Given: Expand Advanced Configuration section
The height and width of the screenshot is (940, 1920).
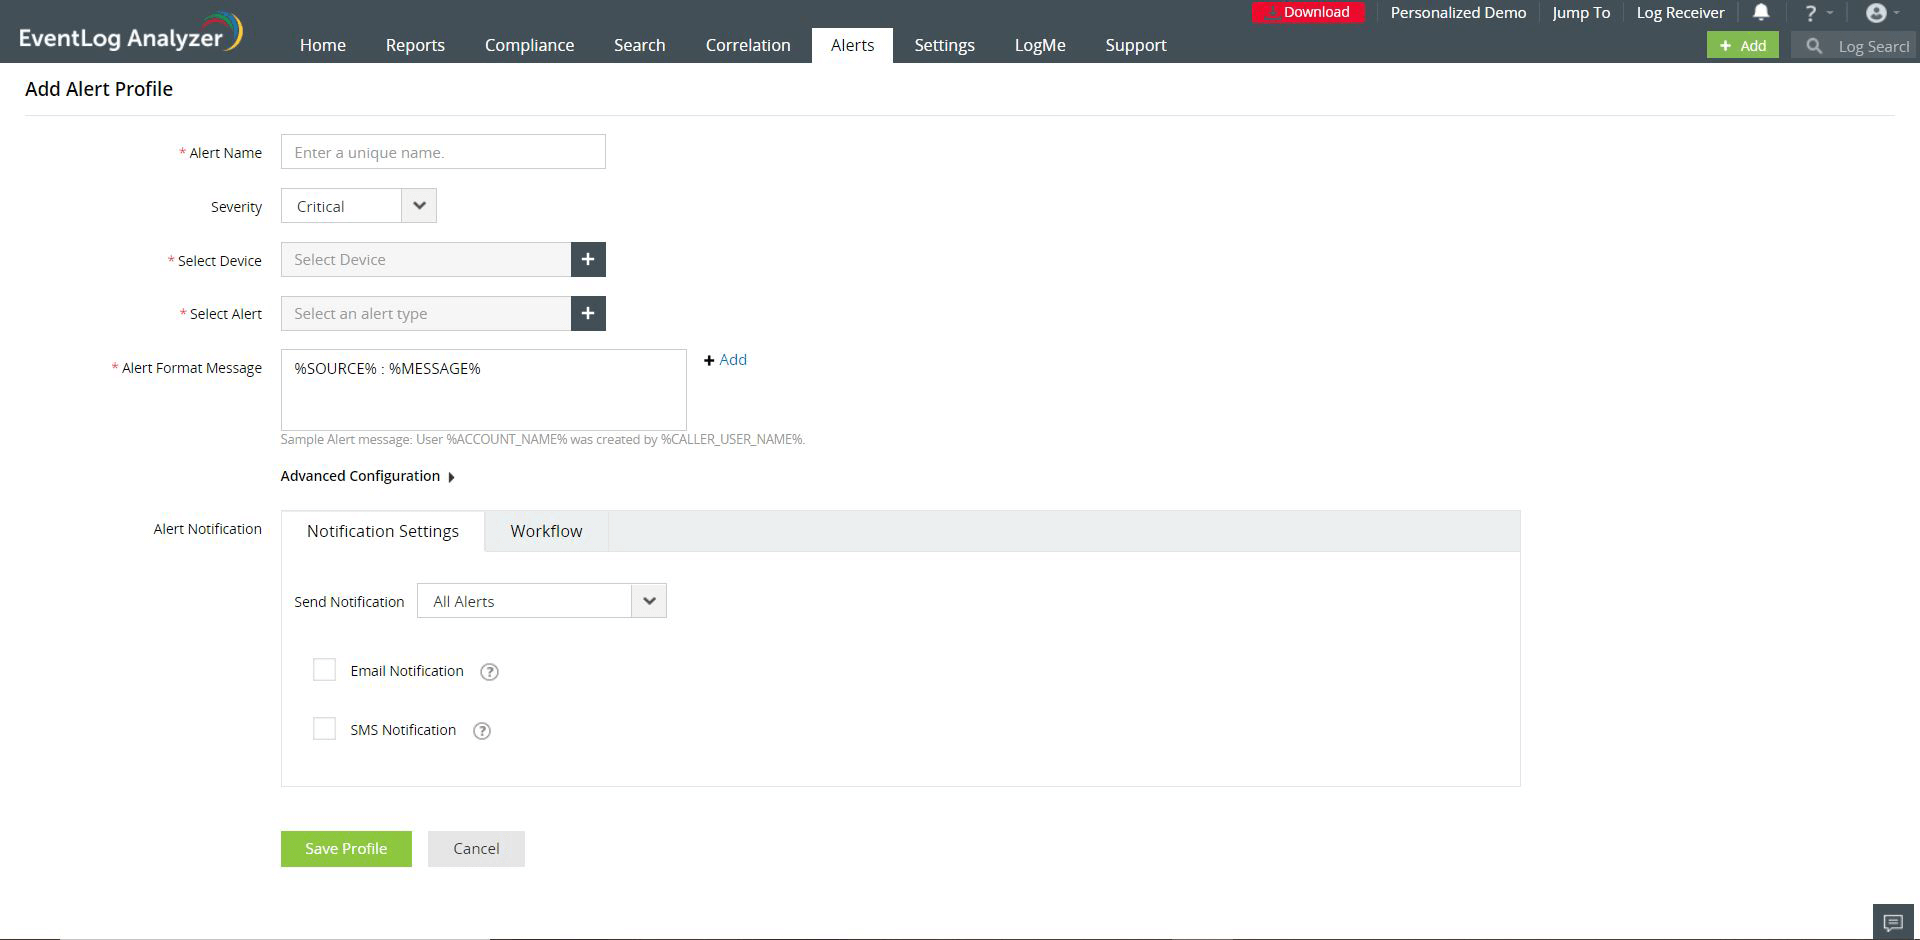Looking at the screenshot, I should [x=368, y=476].
